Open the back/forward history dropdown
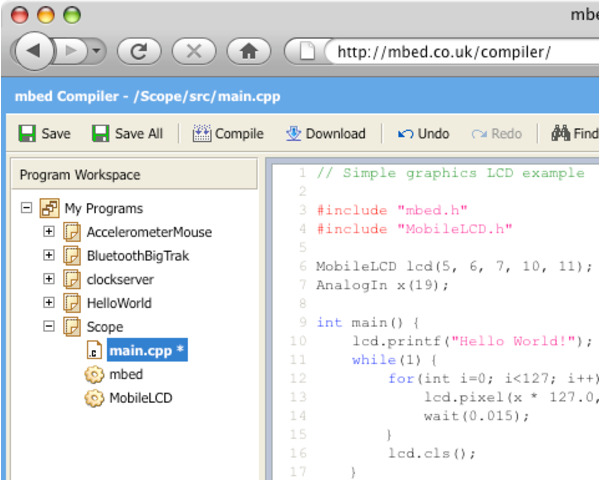Image resolution: width=600 pixels, height=480 pixels. point(96,50)
